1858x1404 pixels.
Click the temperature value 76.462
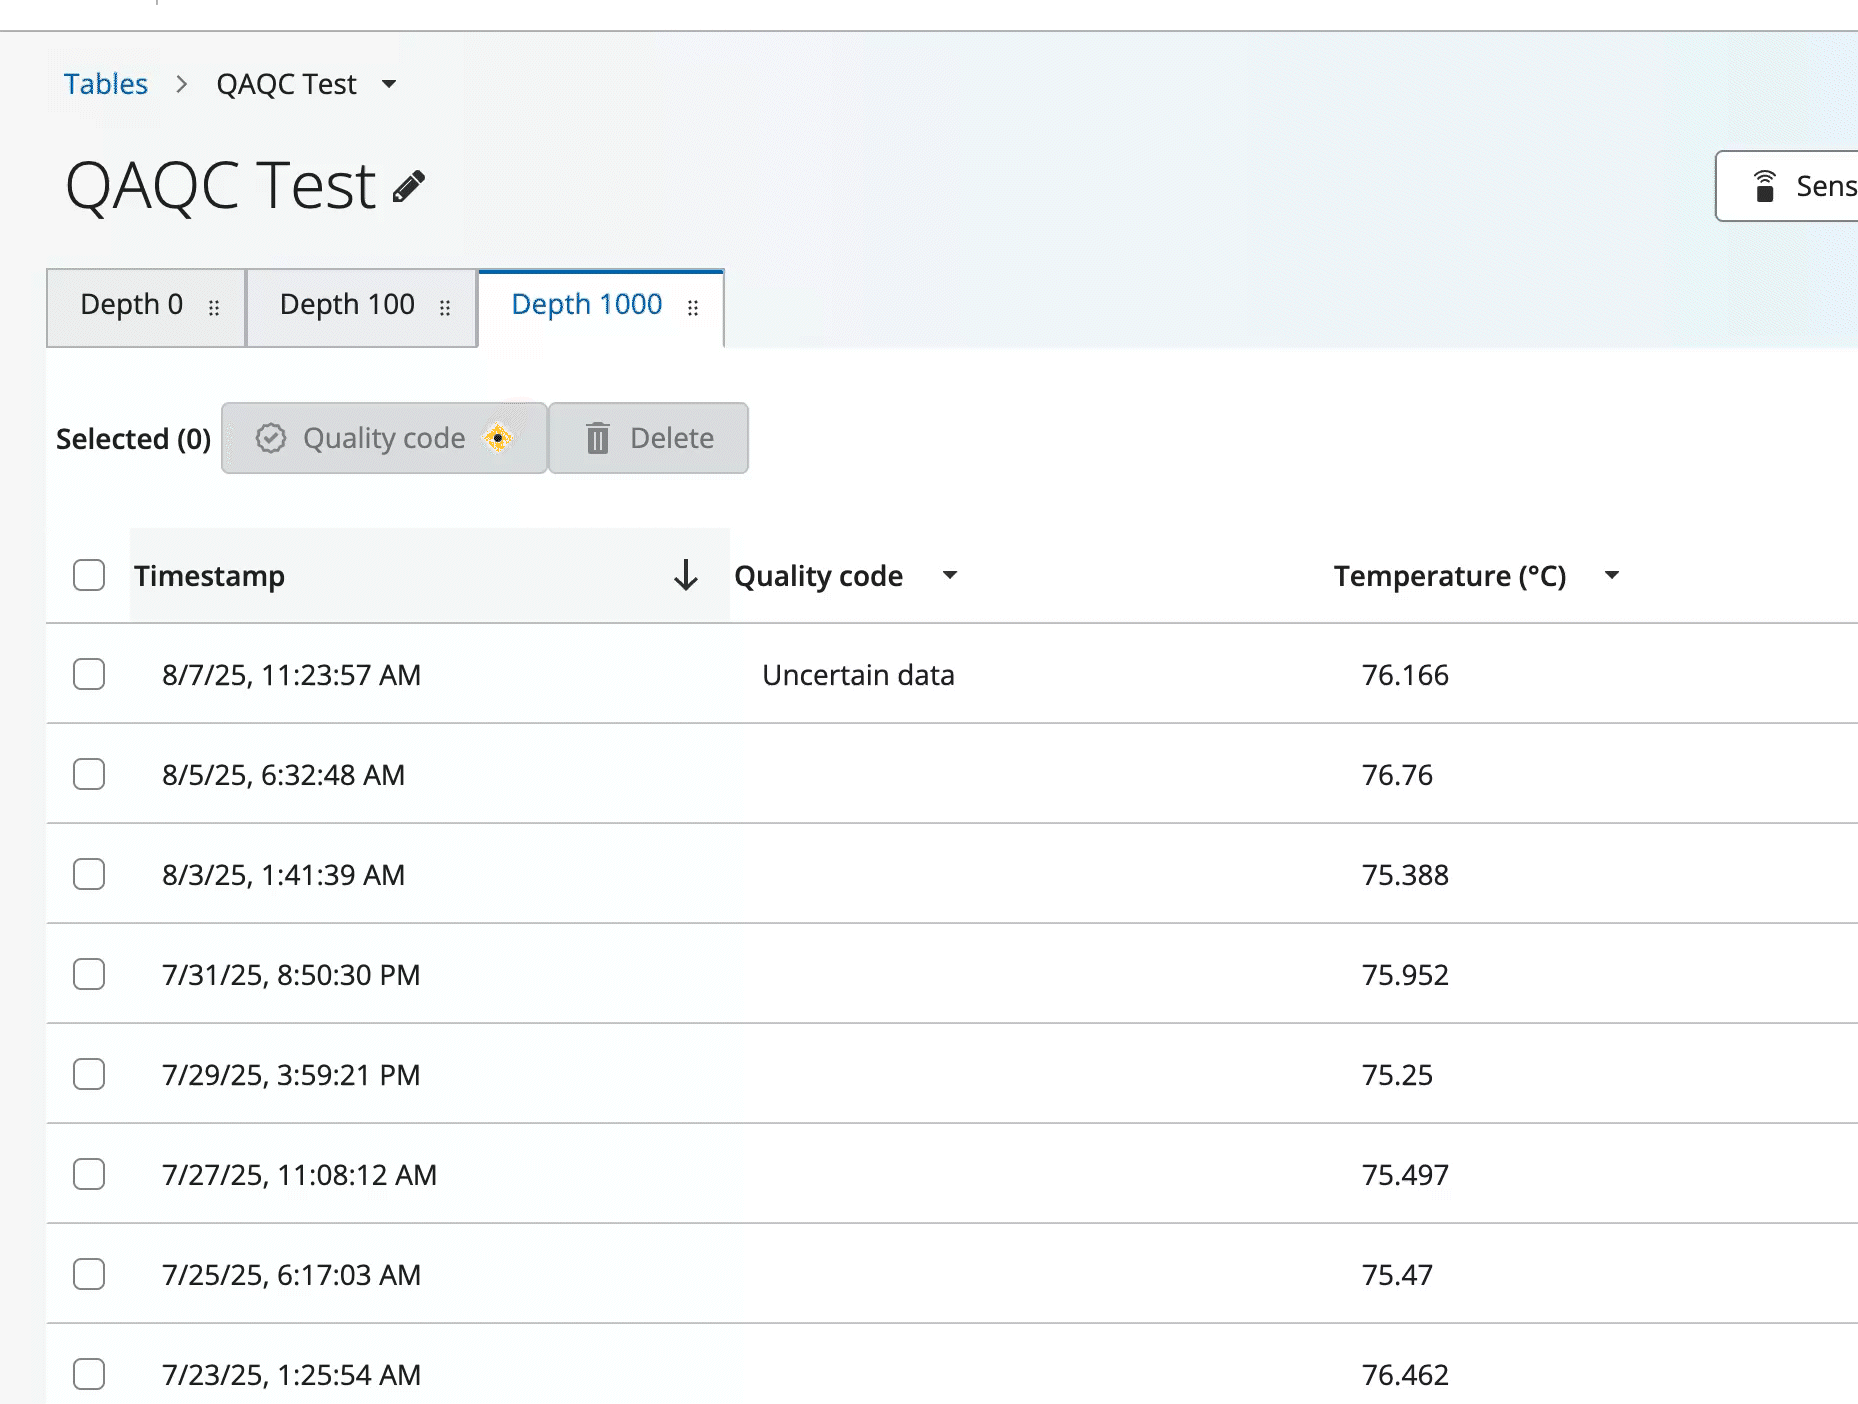(x=1405, y=1375)
